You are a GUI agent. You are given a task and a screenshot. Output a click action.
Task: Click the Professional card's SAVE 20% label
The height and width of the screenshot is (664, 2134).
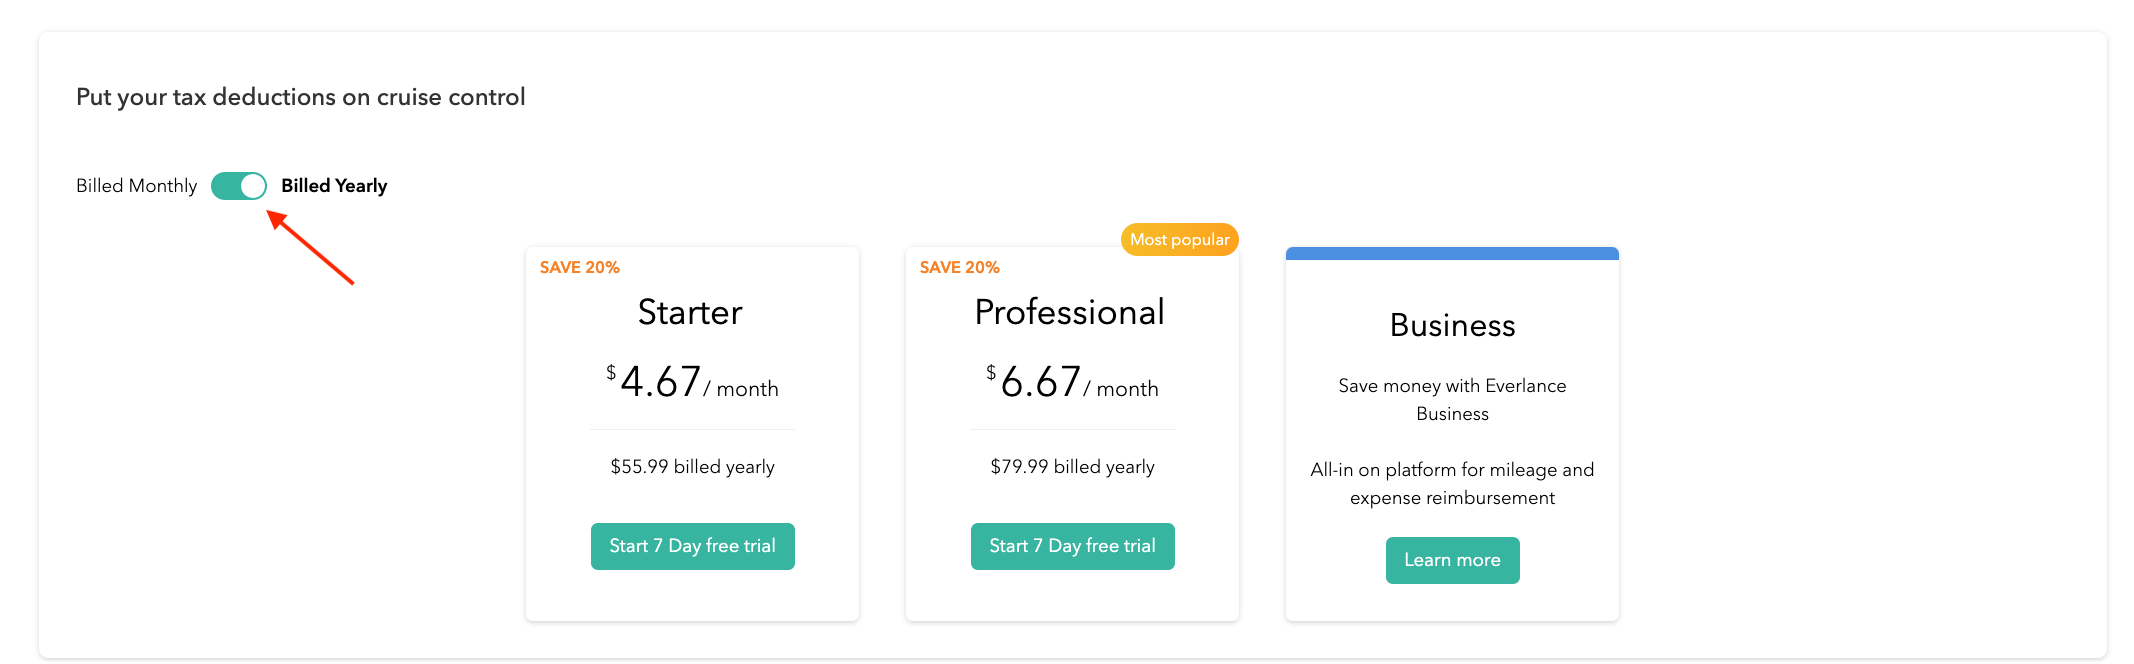(960, 268)
